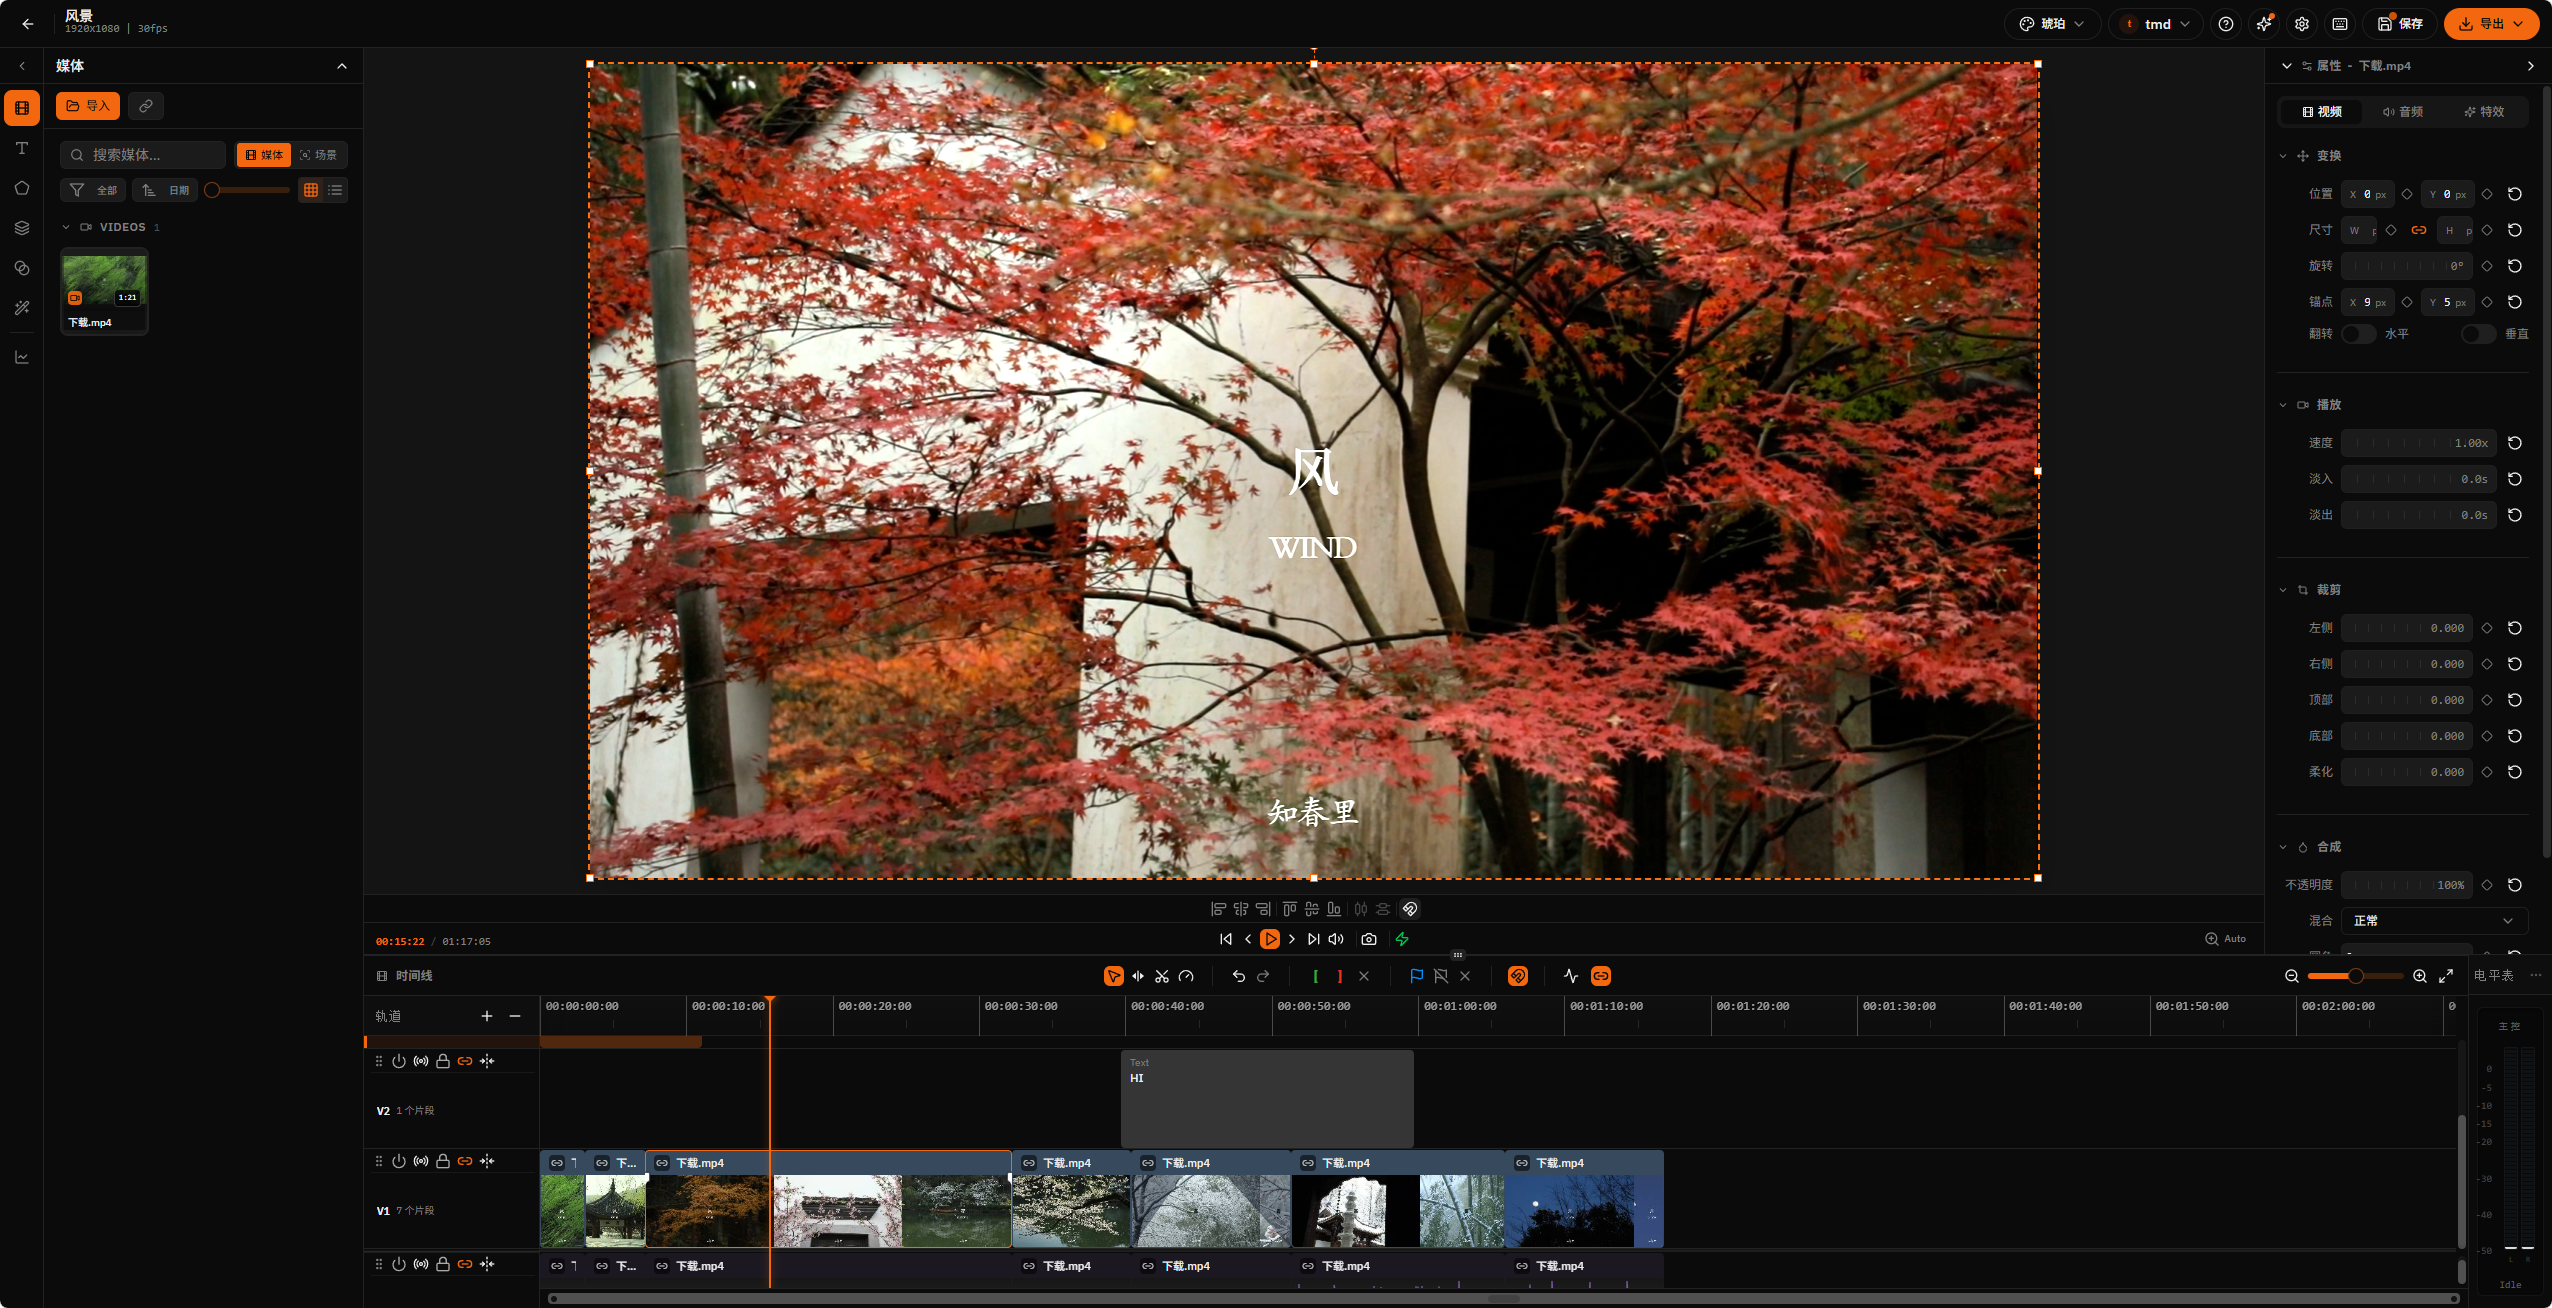
Task: Click the waveform icon in timeline toolbar
Action: tap(1571, 976)
